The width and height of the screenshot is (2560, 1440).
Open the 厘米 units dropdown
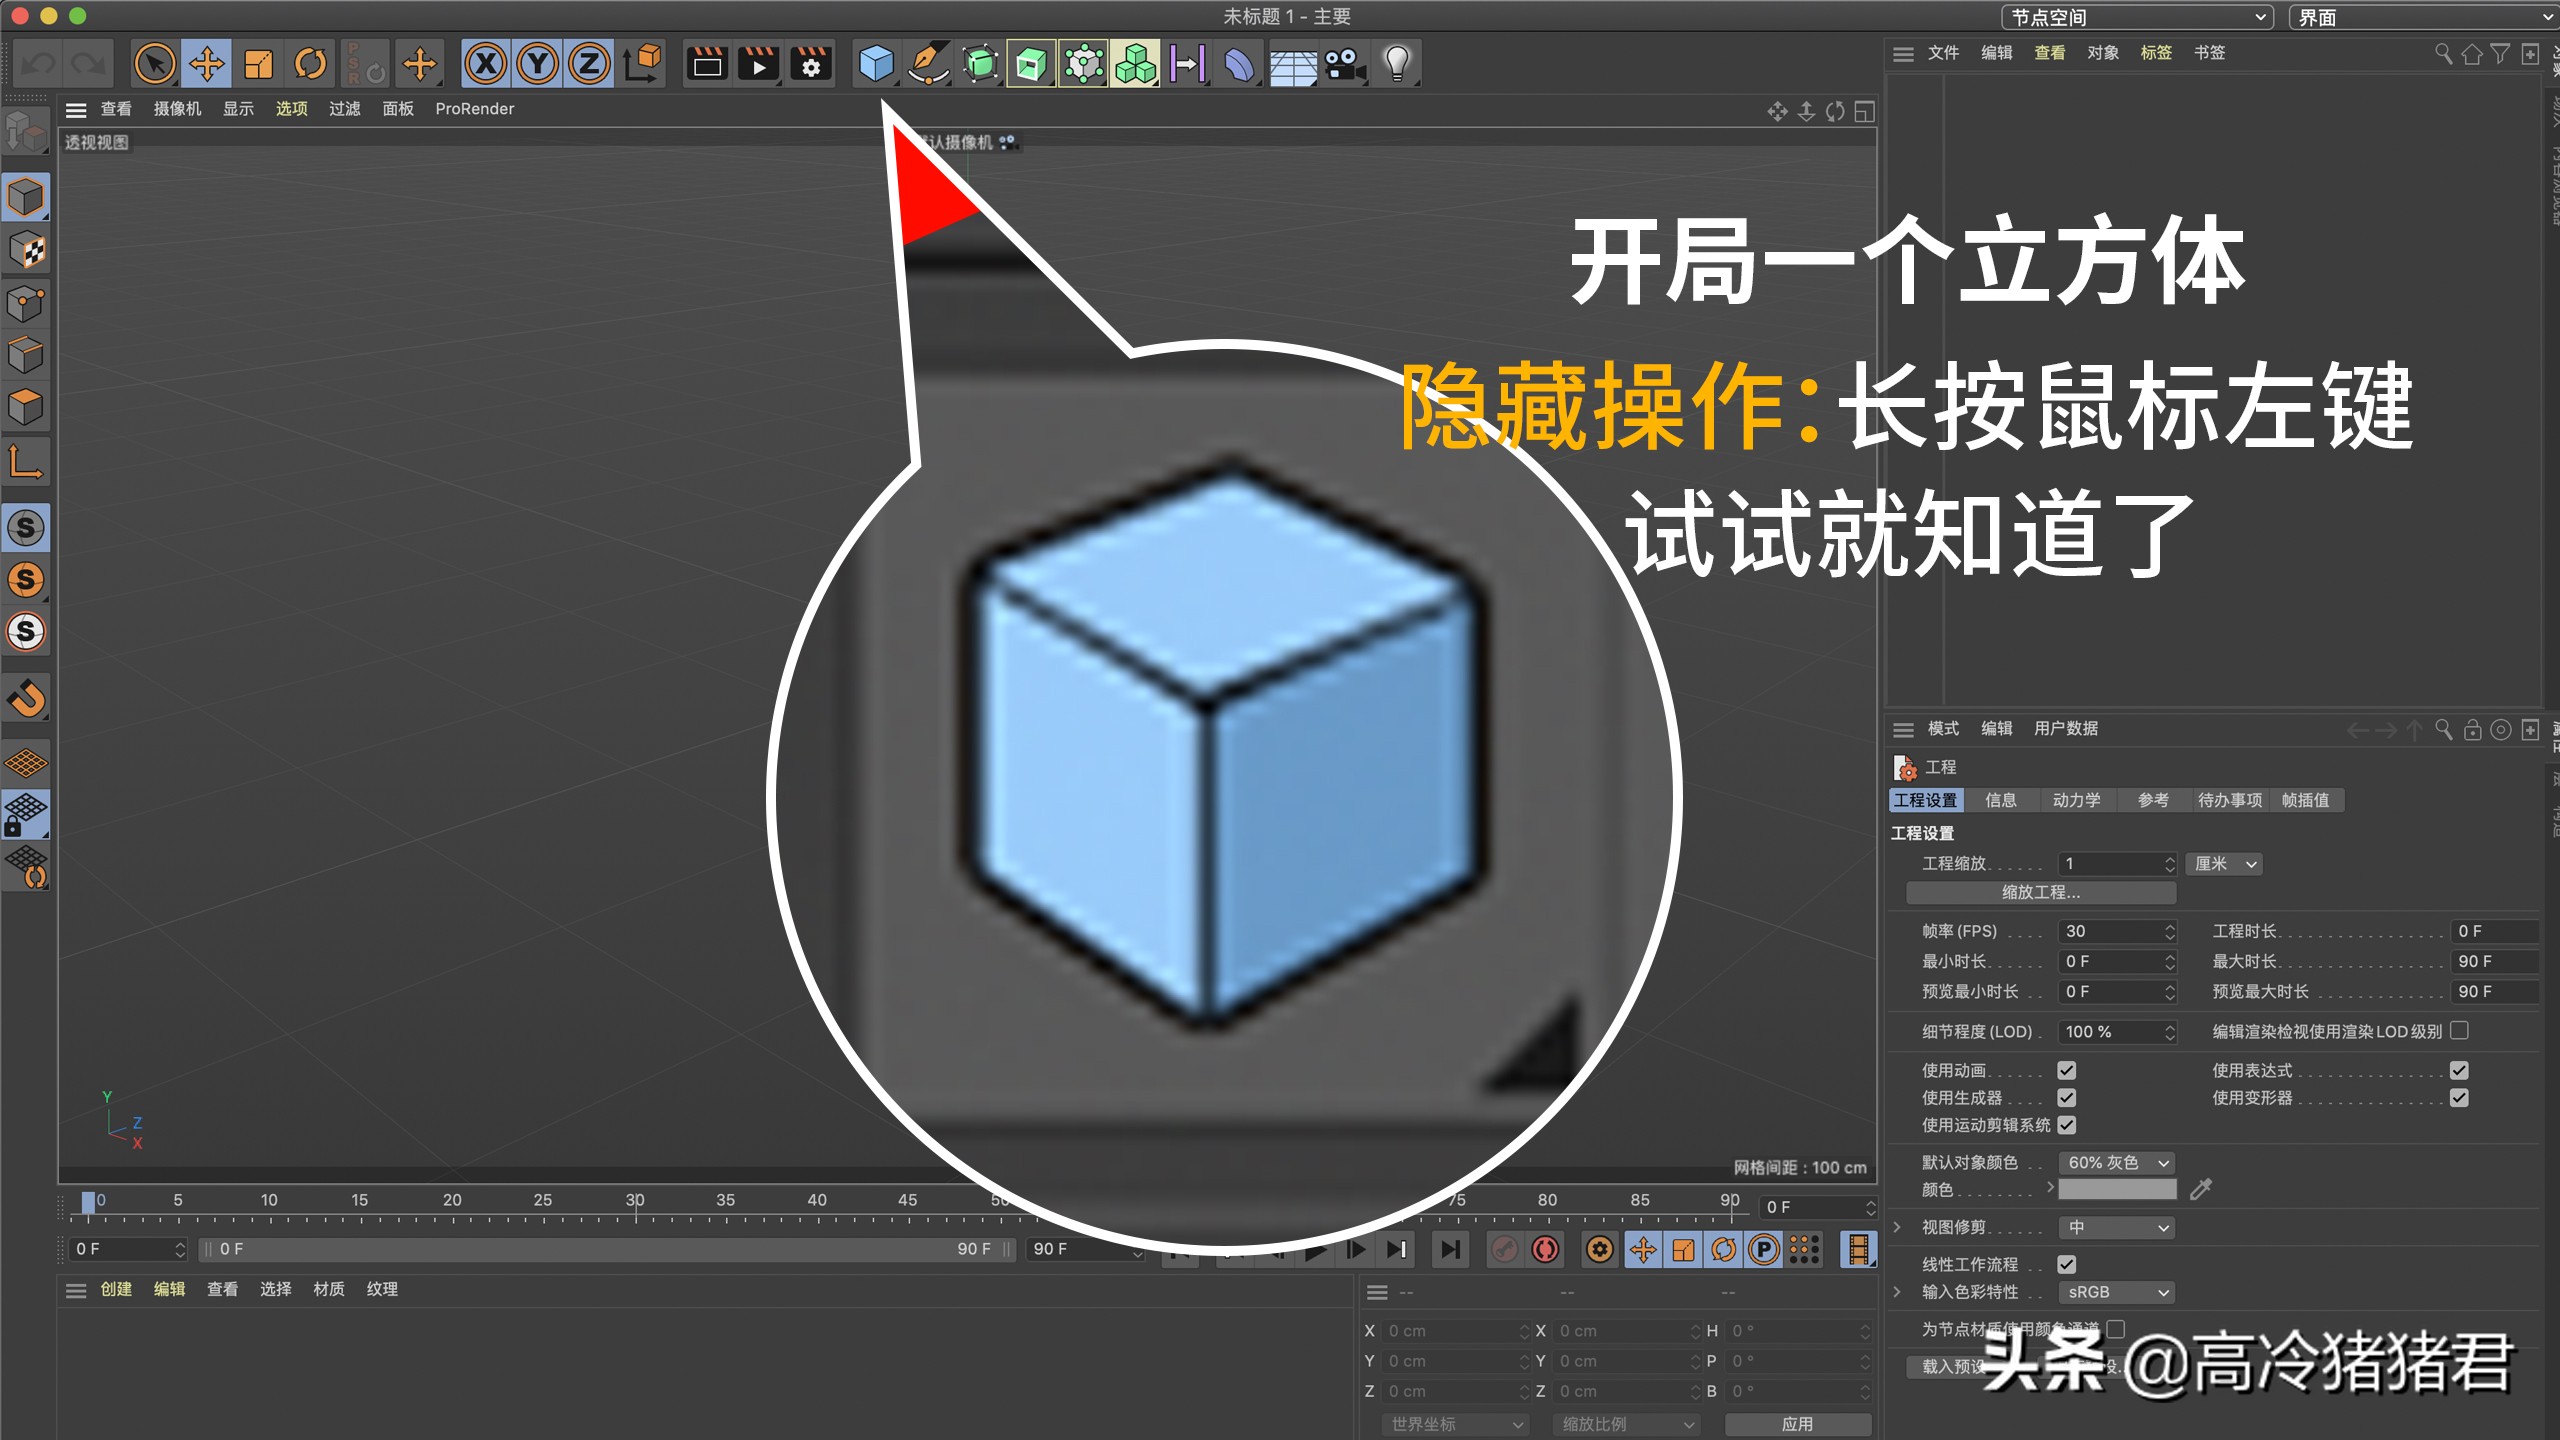[2223, 863]
